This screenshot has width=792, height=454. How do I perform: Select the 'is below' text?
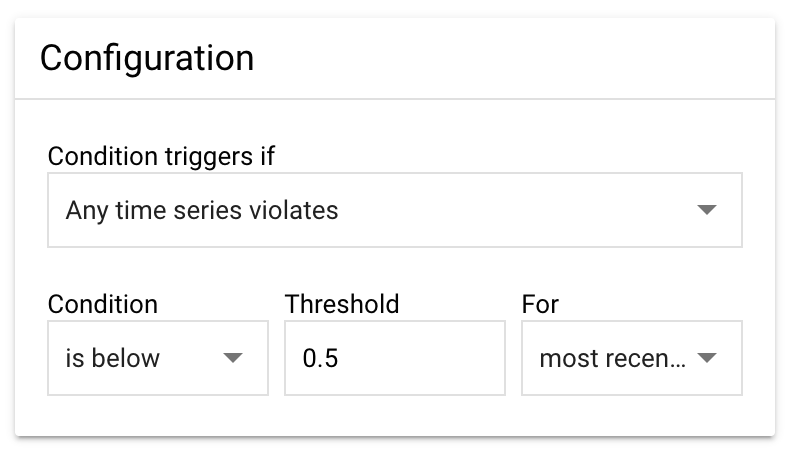click(x=113, y=357)
